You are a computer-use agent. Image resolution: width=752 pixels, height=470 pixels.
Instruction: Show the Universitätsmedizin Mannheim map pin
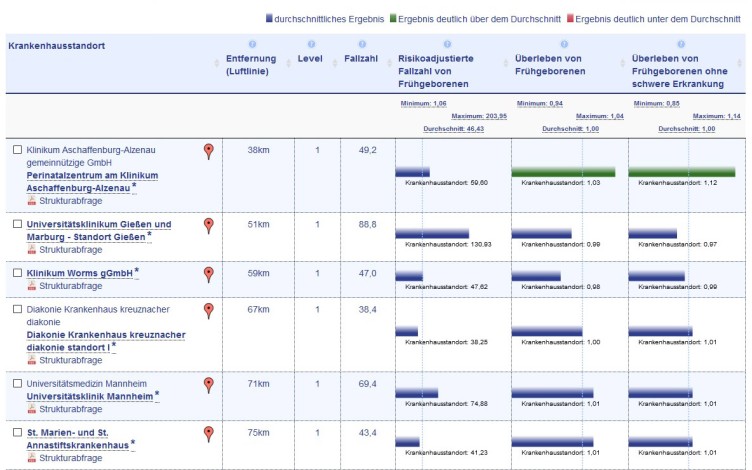(x=209, y=385)
